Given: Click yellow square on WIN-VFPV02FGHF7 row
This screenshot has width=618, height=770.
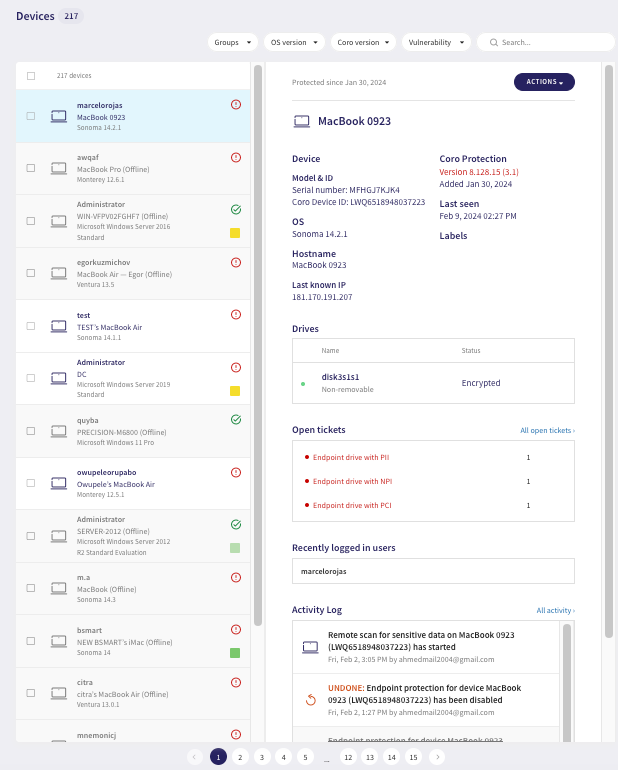Looking at the screenshot, I should tap(235, 233).
